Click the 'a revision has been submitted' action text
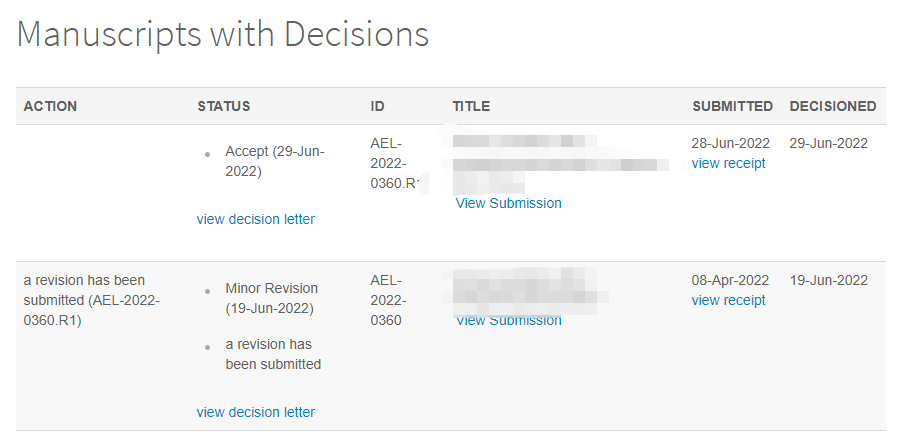The width and height of the screenshot is (898, 445). [x=92, y=301]
